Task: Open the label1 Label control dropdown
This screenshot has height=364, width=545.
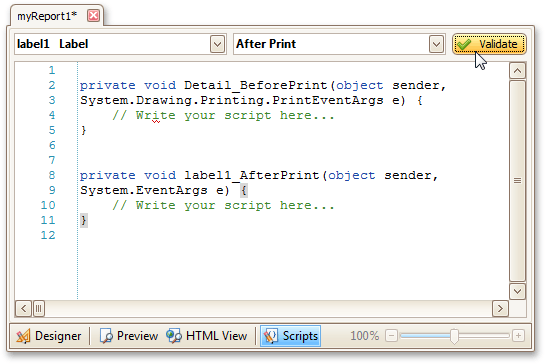Action: click(217, 44)
